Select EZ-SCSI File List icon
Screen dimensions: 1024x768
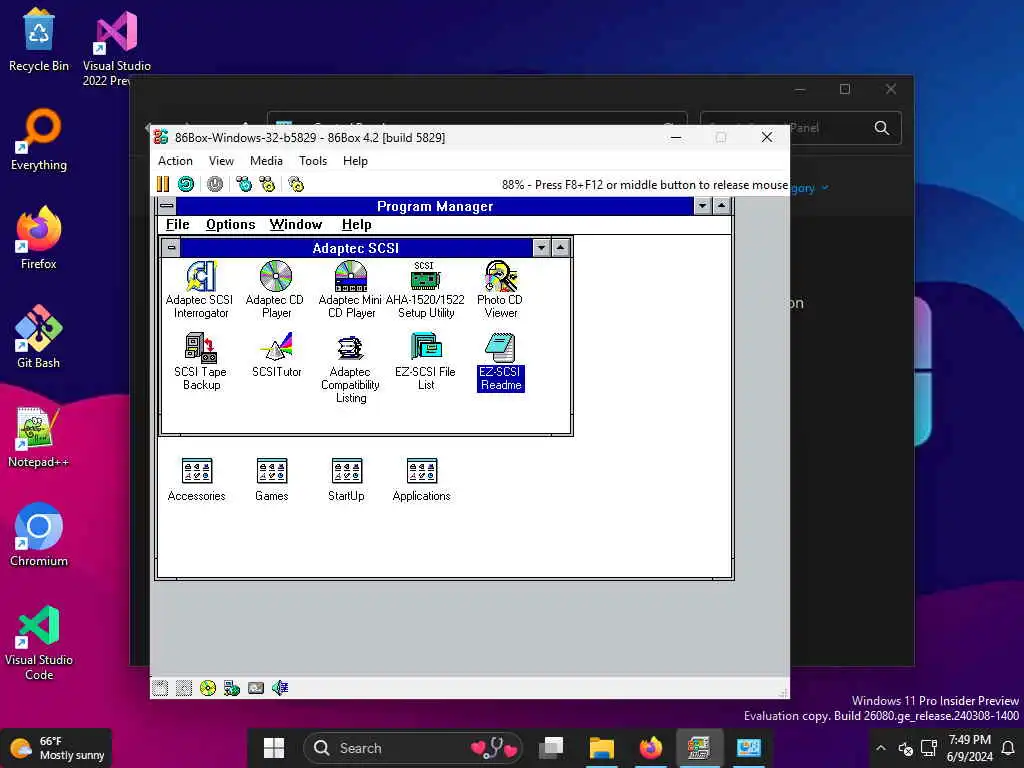425,361
